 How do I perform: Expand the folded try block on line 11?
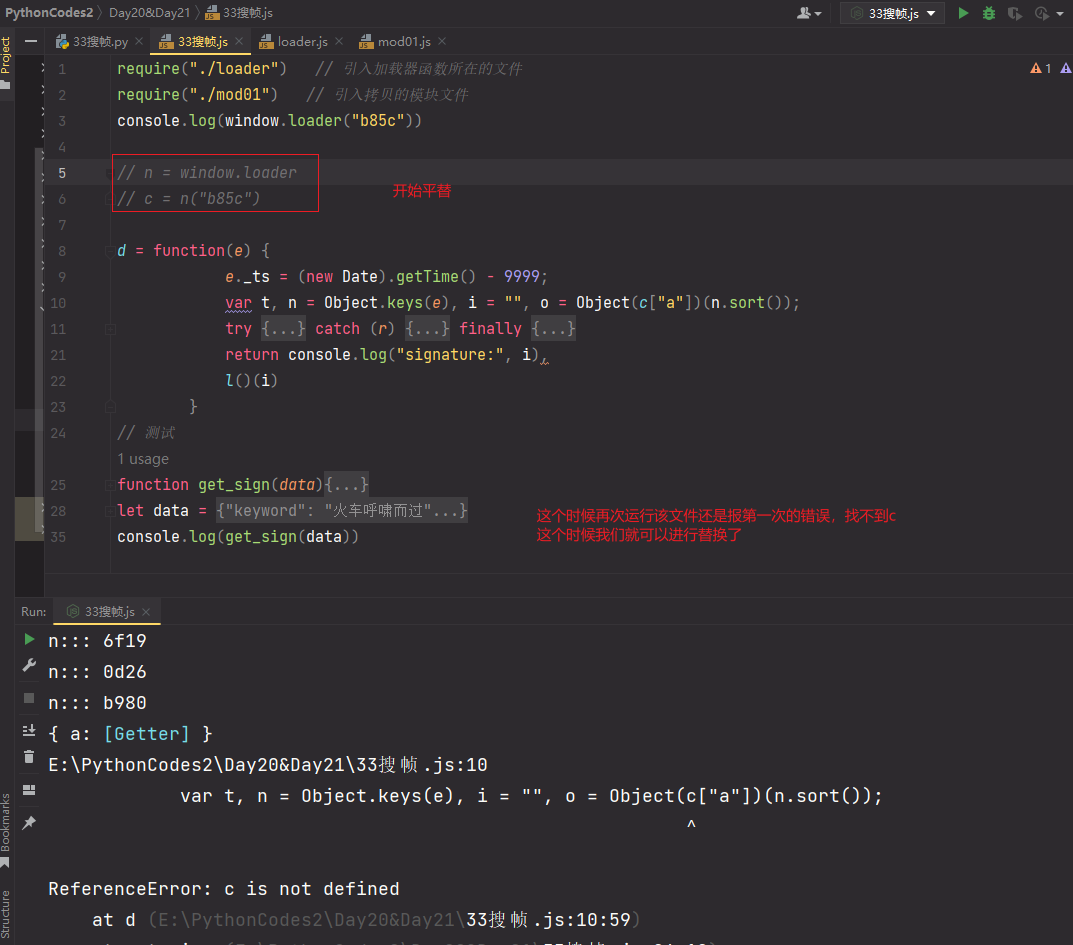coord(283,329)
